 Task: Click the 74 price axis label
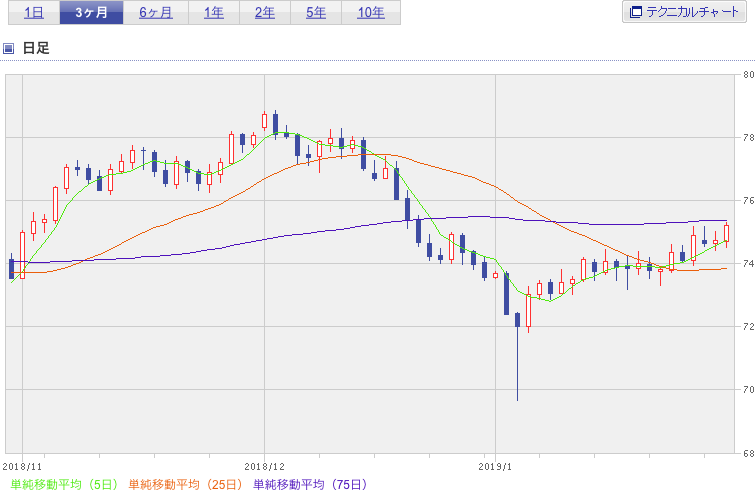pyautogui.click(x=748, y=264)
